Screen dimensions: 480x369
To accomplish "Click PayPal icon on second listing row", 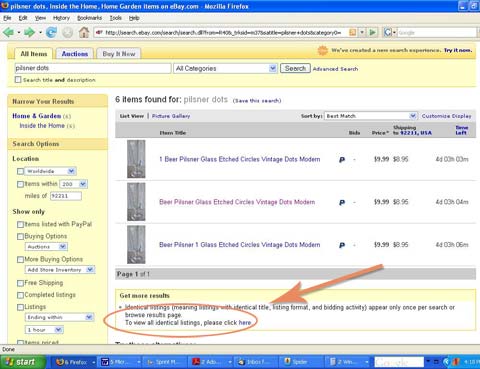I will pyautogui.click(x=342, y=202).
